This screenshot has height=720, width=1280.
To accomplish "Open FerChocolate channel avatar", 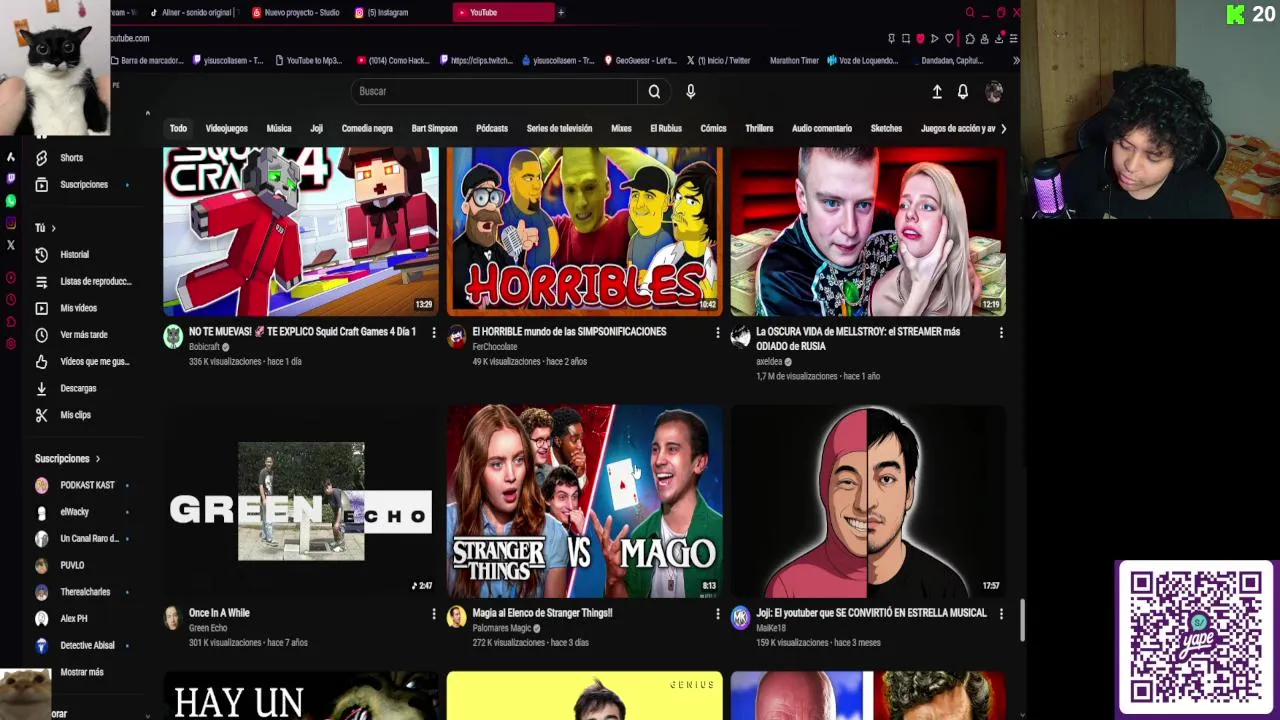I will coord(457,337).
